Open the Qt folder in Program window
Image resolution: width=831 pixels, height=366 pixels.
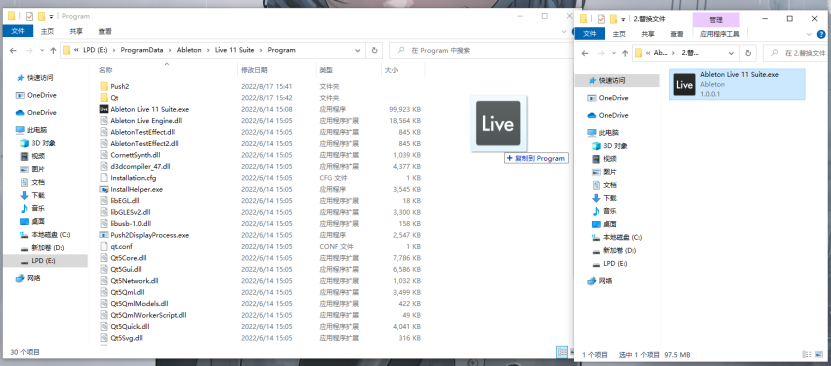click(x=114, y=98)
